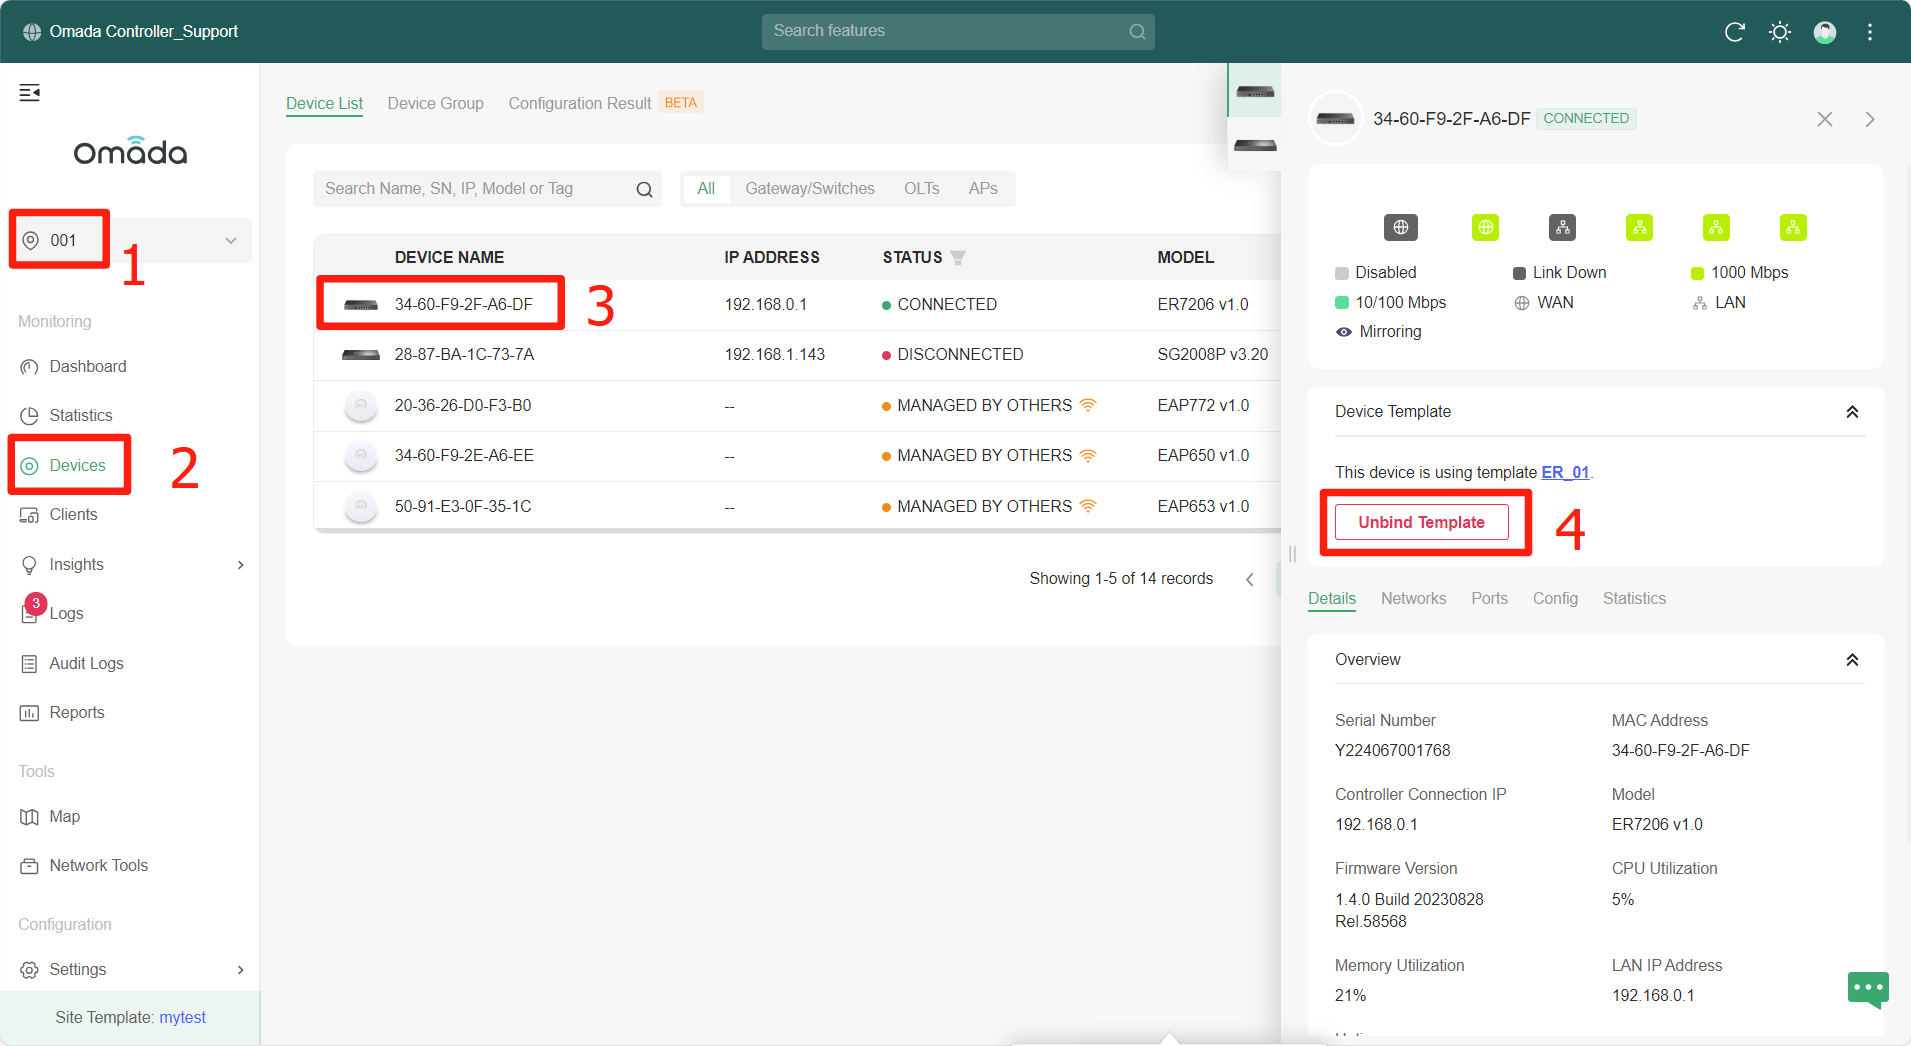
Task: Click the Omada Controller globe icon
Action: [32, 32]
